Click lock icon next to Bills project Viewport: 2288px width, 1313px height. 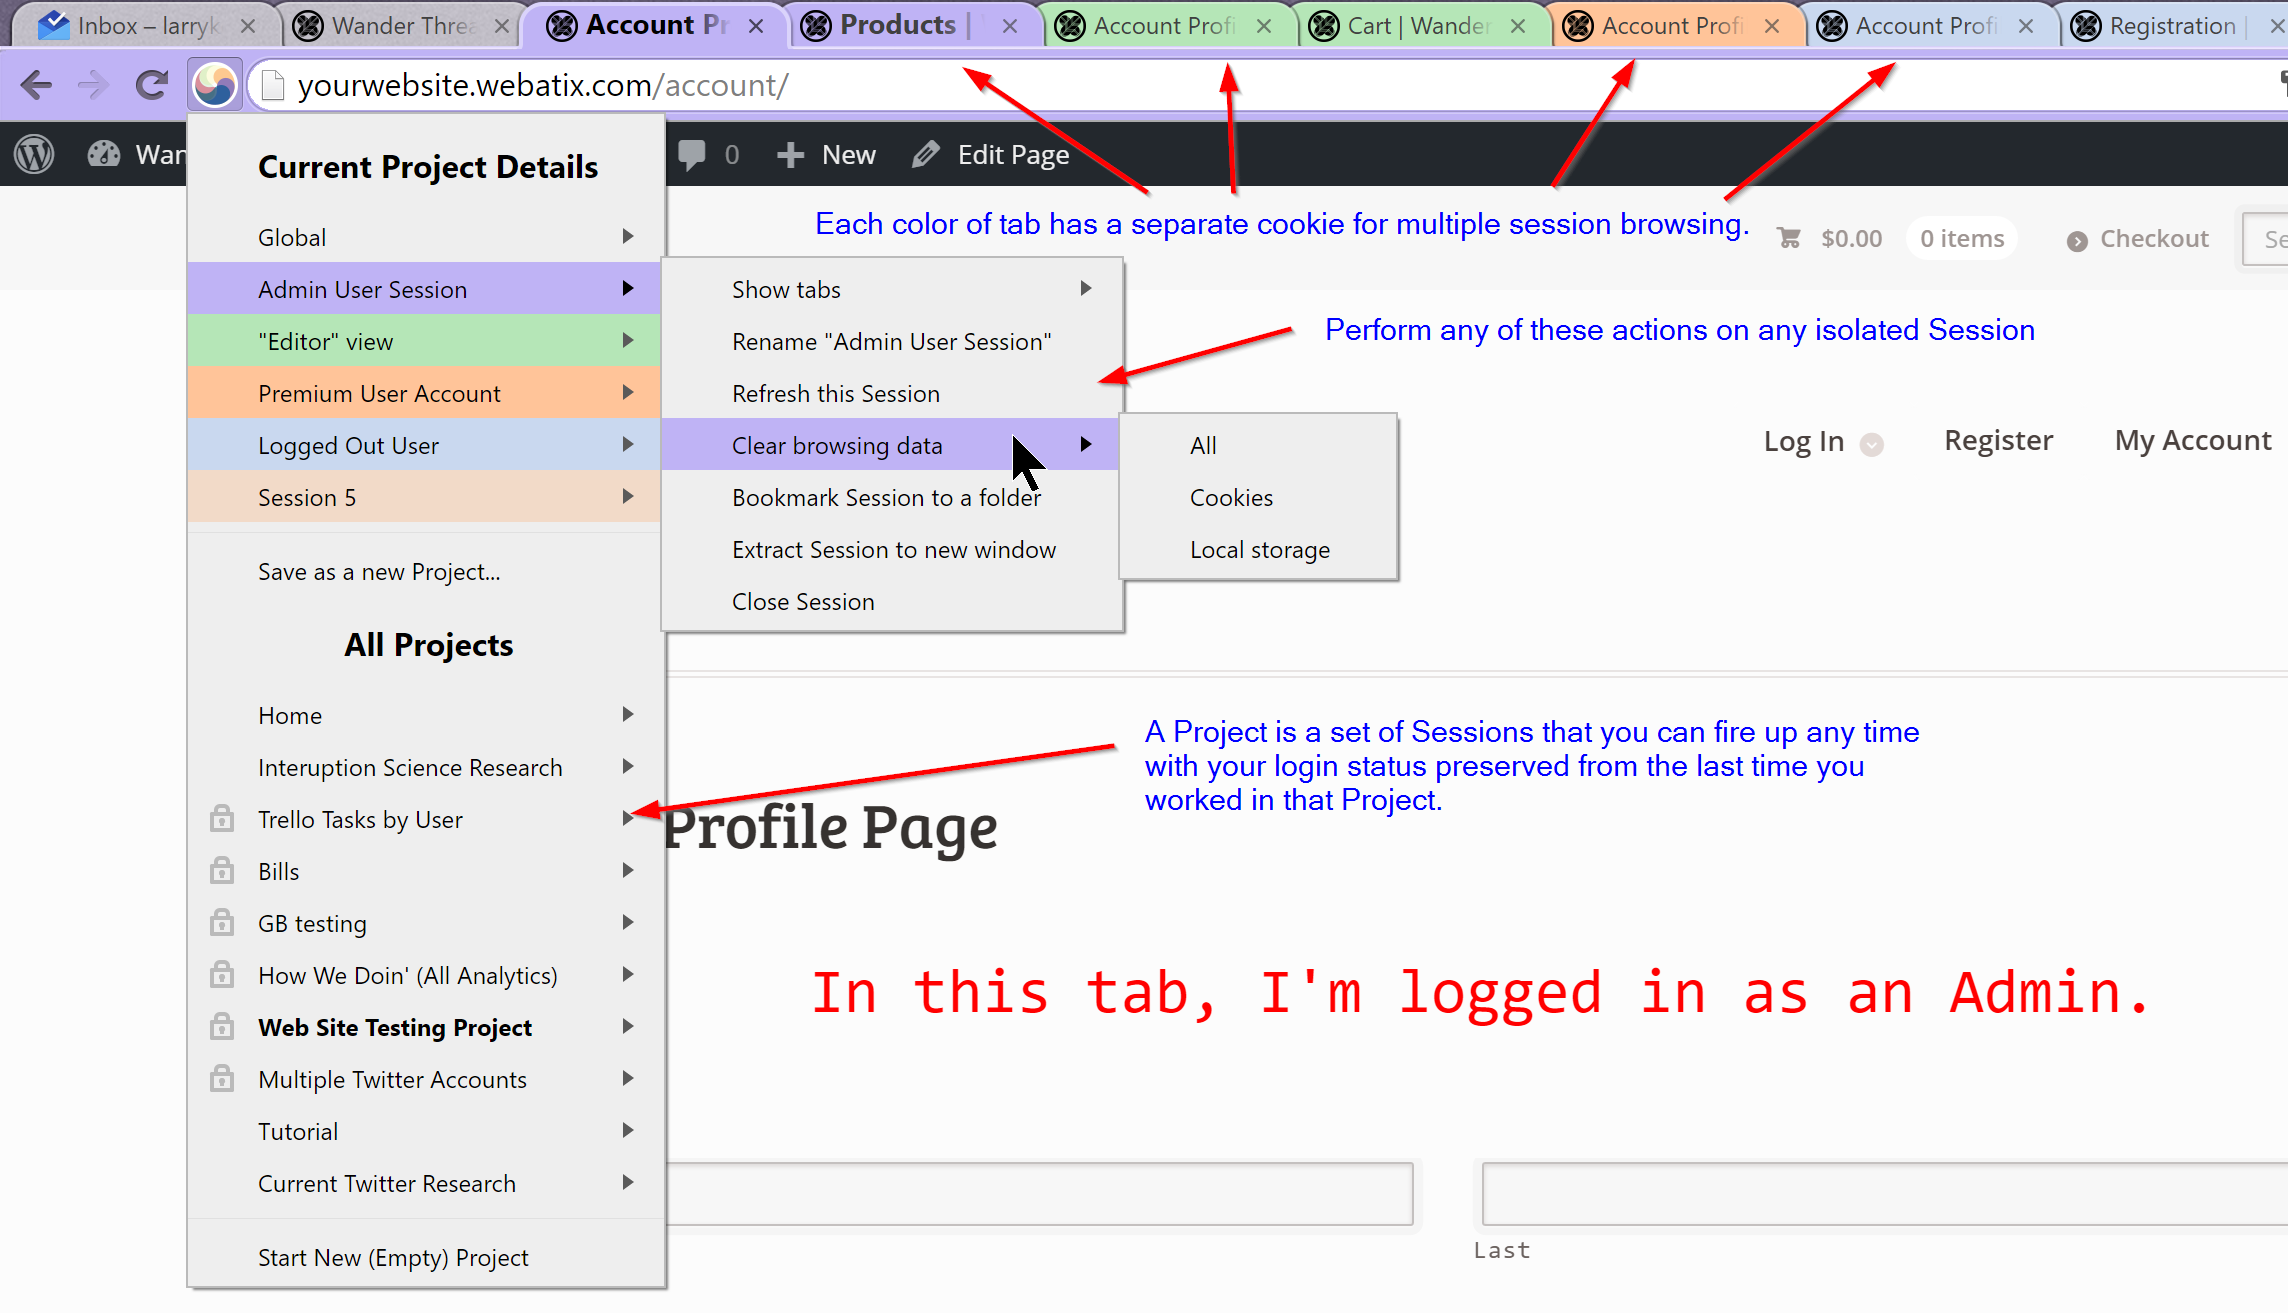[x=222, y=871]
